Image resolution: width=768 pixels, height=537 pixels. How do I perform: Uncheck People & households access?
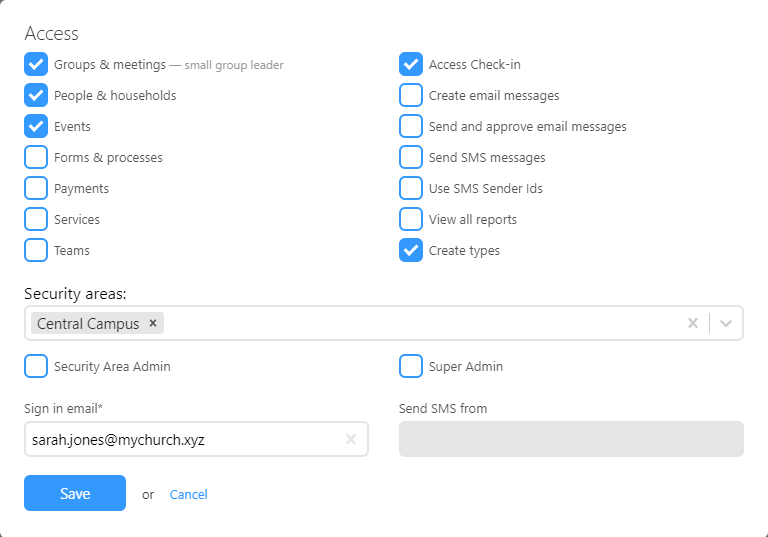[x=36, y=95]
